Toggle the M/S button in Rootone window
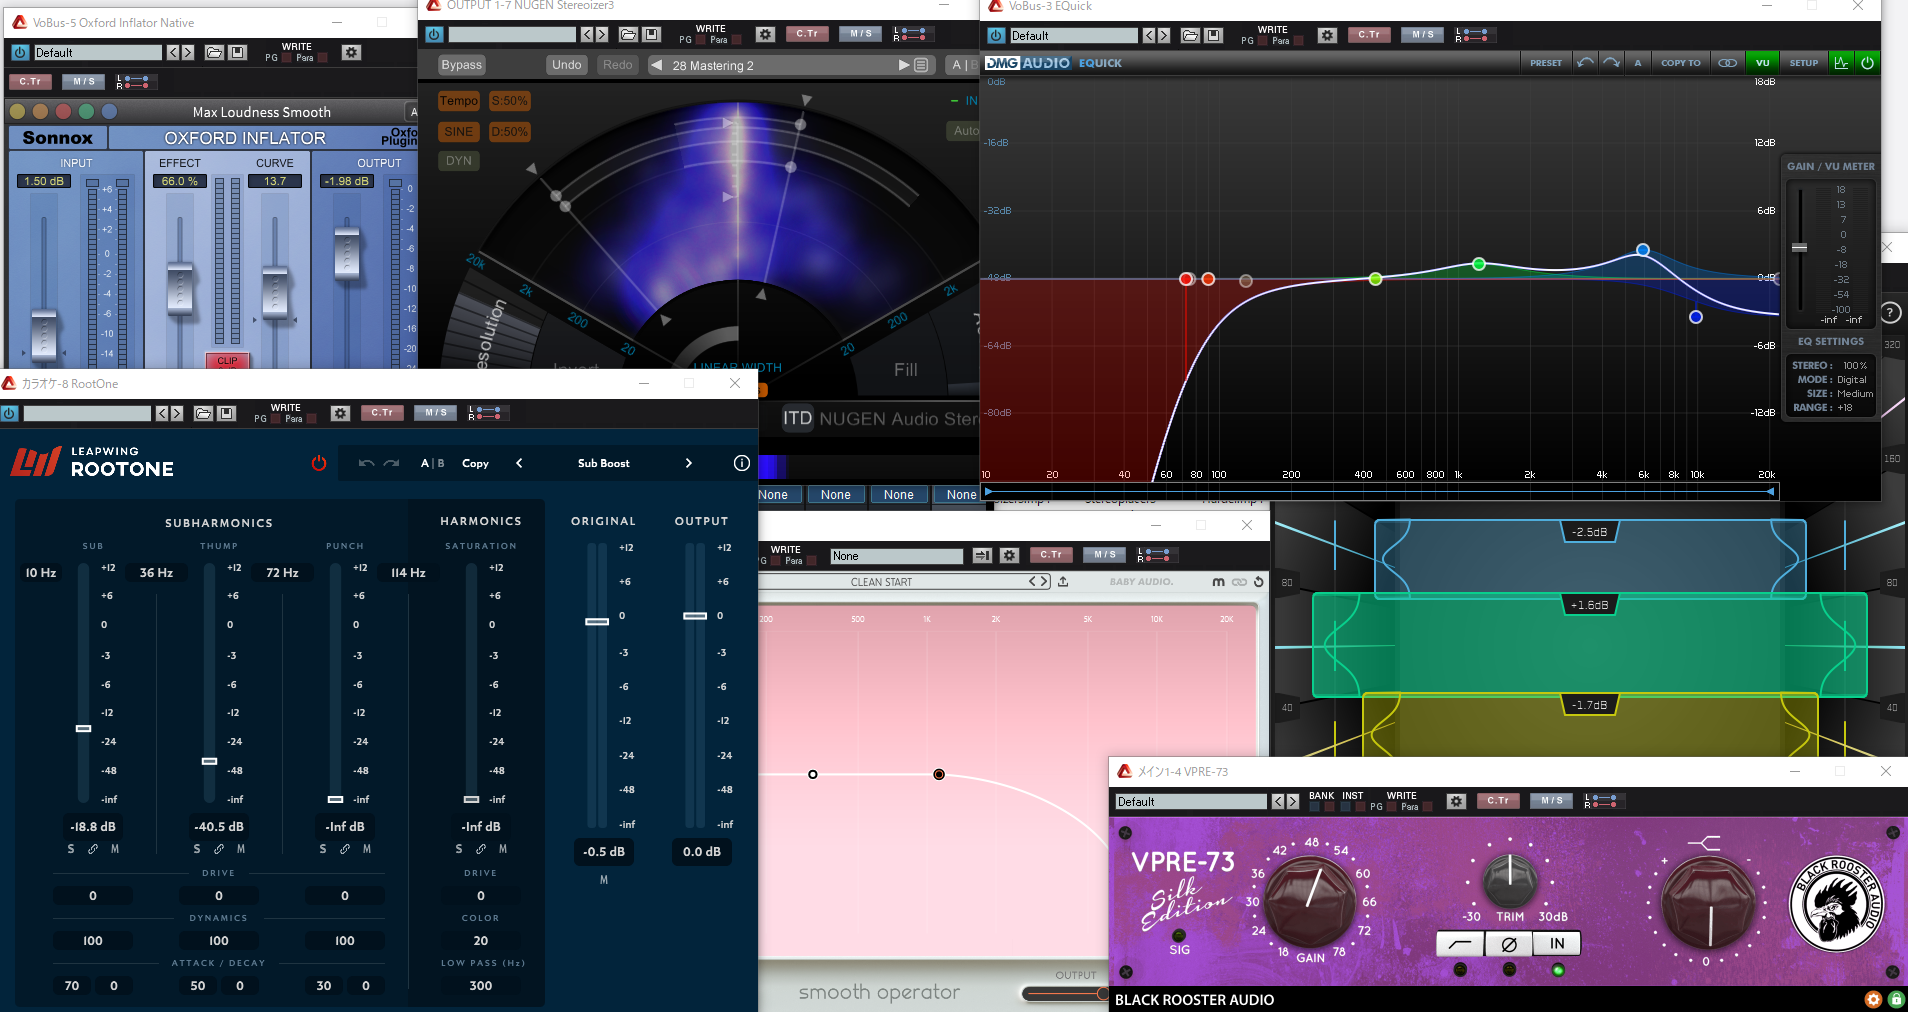Screen dimensions: 1908x1012 click(x=436, y=413)
